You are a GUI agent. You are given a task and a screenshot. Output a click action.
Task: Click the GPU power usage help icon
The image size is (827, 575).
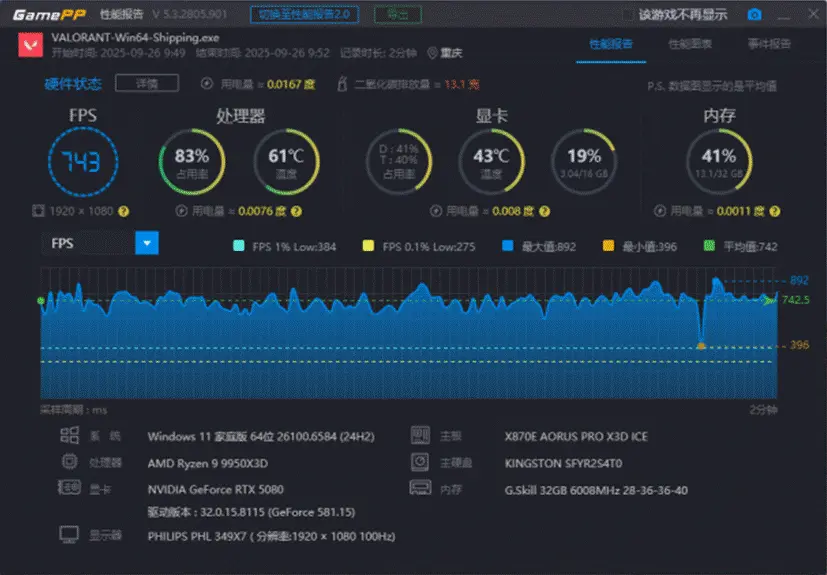pos(545,212)
